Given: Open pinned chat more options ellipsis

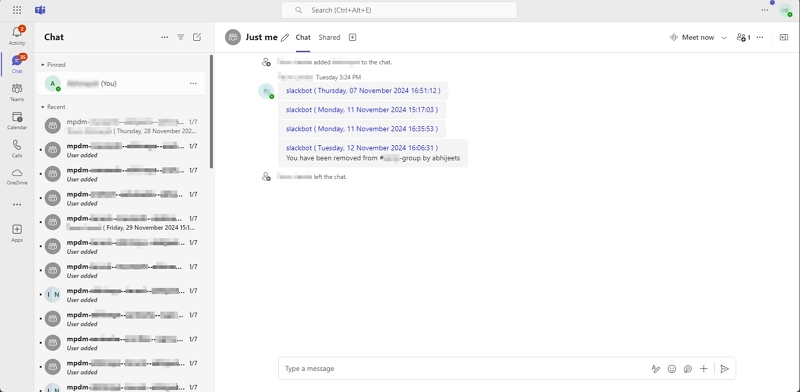Looking at the screenshot, I should [193, 83].
